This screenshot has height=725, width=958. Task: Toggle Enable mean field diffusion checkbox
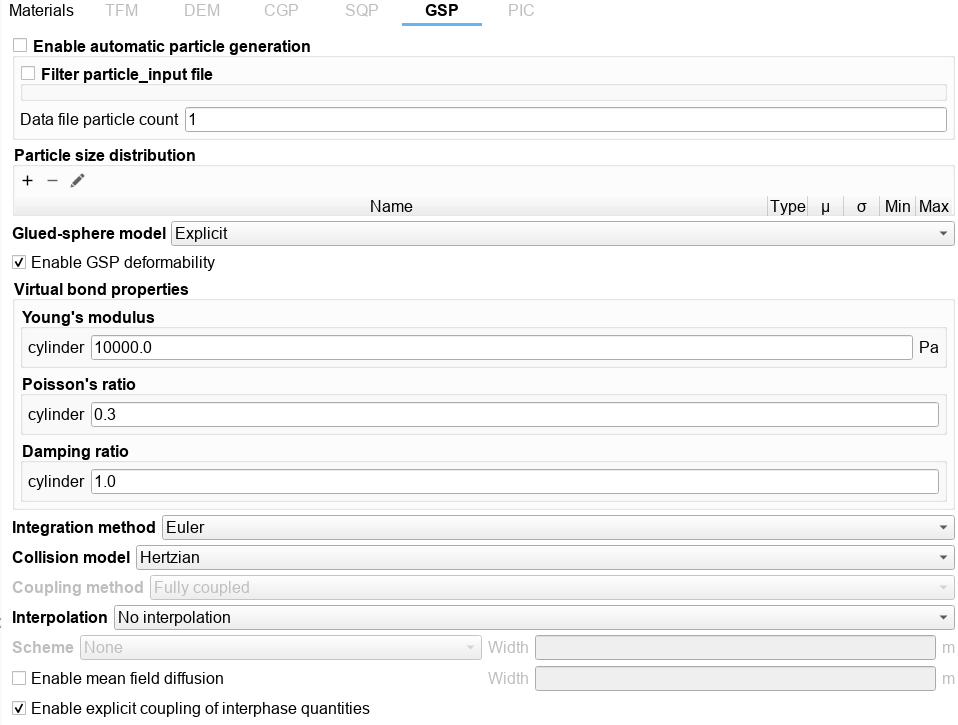pyautogui.click(x=20, y=678)
